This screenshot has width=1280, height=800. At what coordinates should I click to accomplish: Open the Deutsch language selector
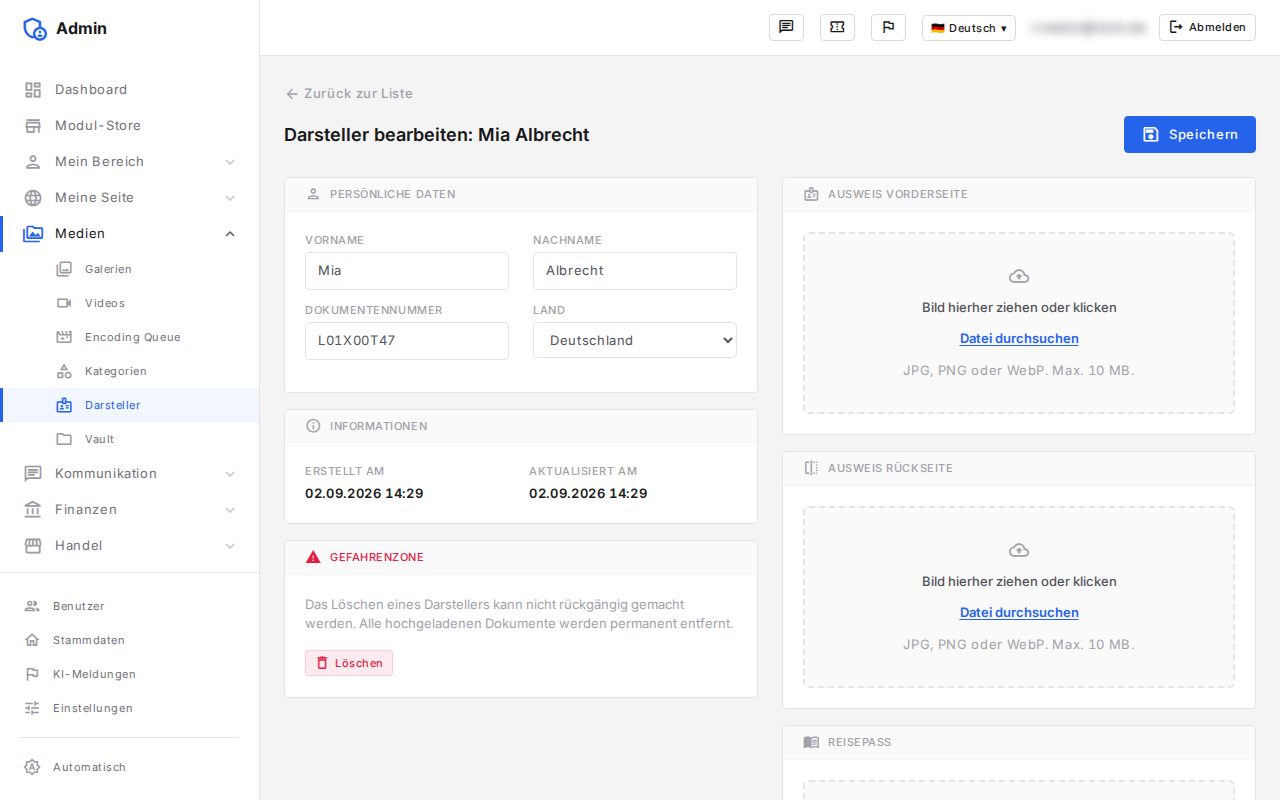point(969,28)
